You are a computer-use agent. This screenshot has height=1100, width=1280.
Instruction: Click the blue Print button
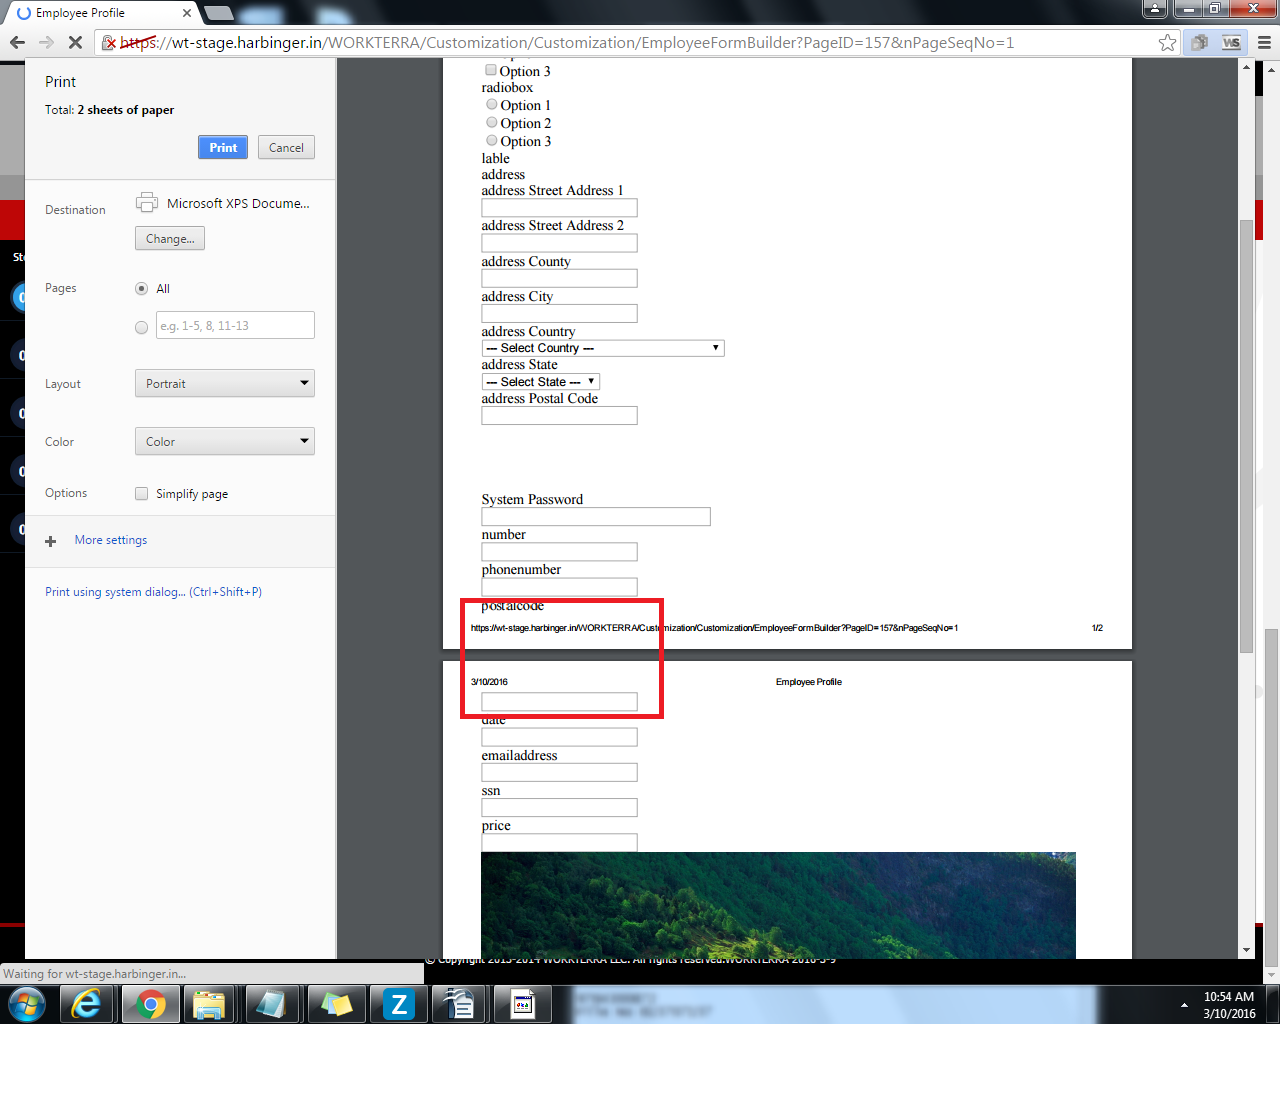[223, 148]
